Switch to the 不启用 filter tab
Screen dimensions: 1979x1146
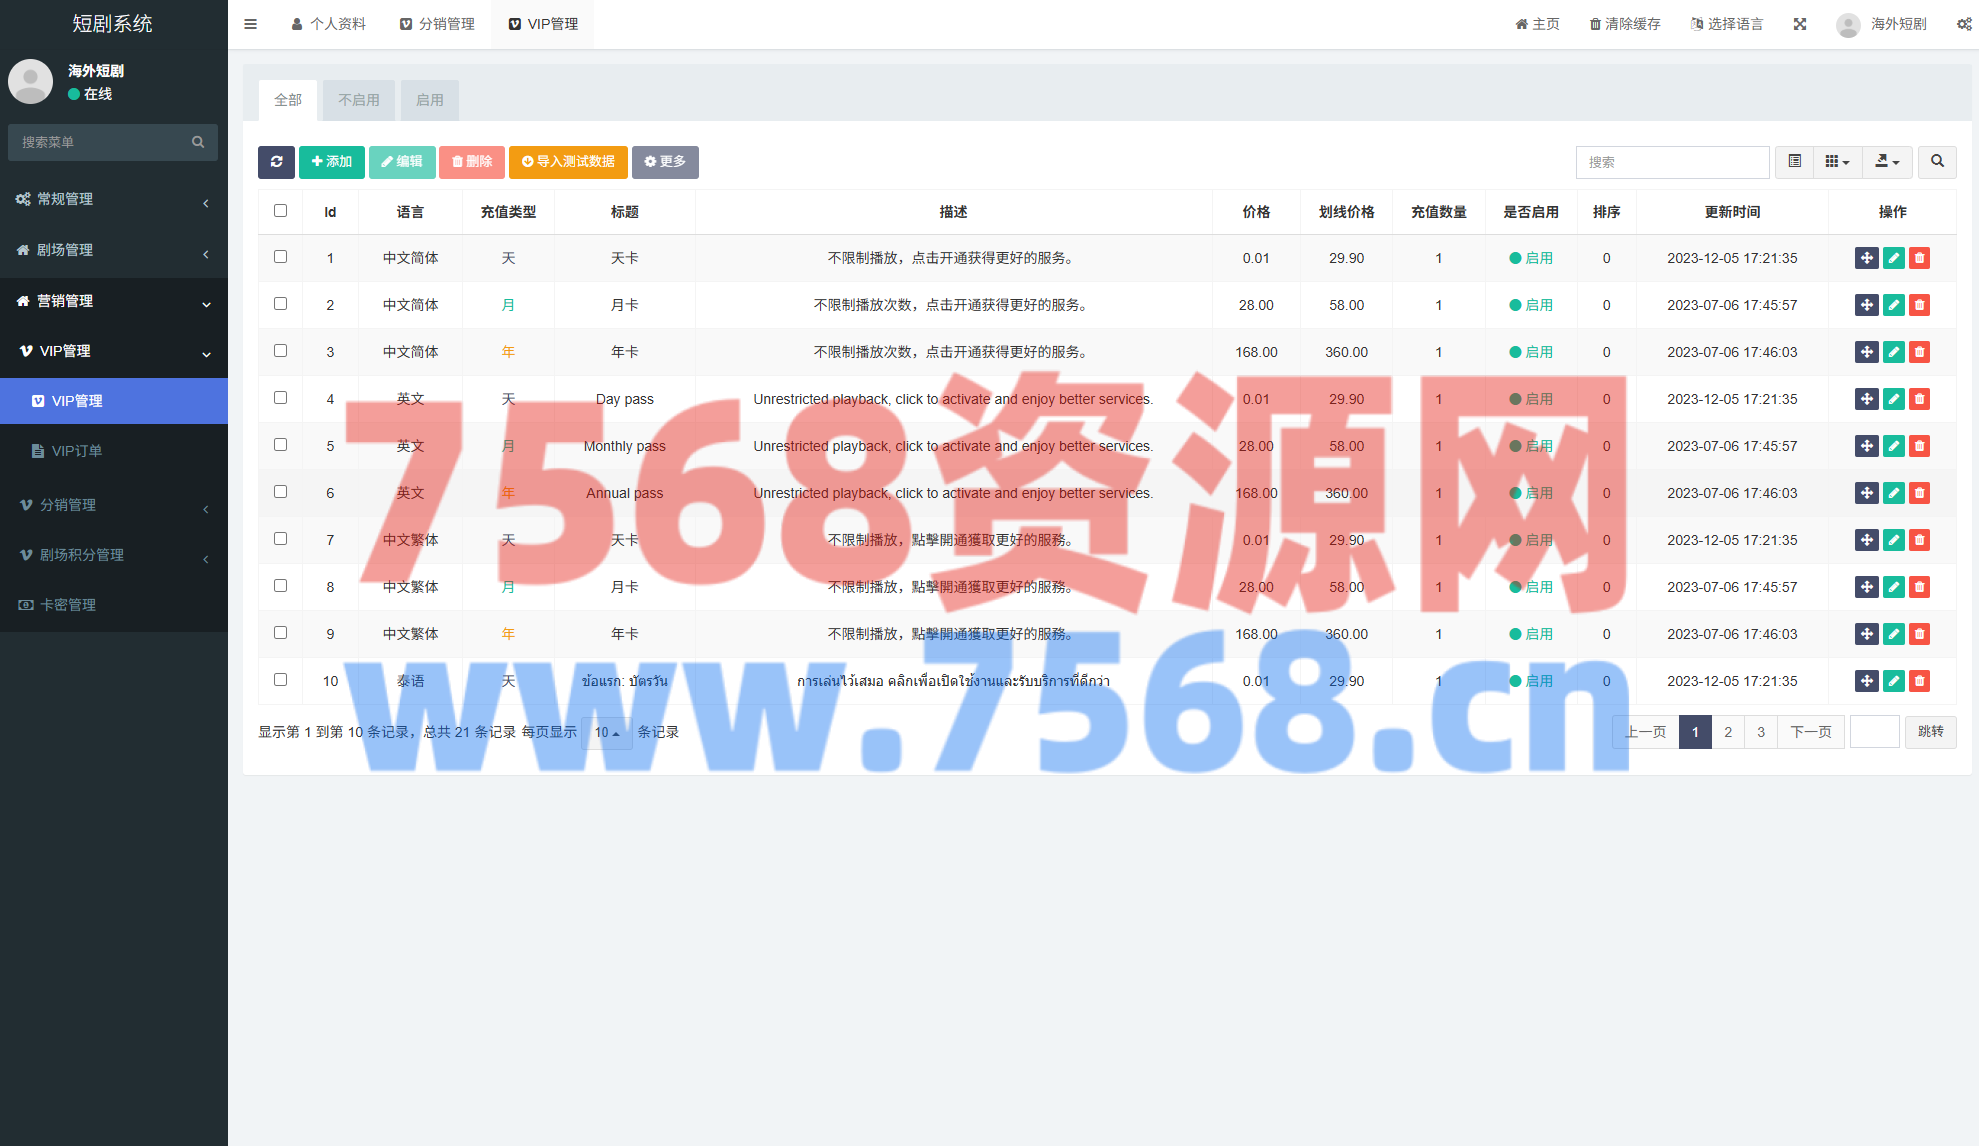[359, 100]
